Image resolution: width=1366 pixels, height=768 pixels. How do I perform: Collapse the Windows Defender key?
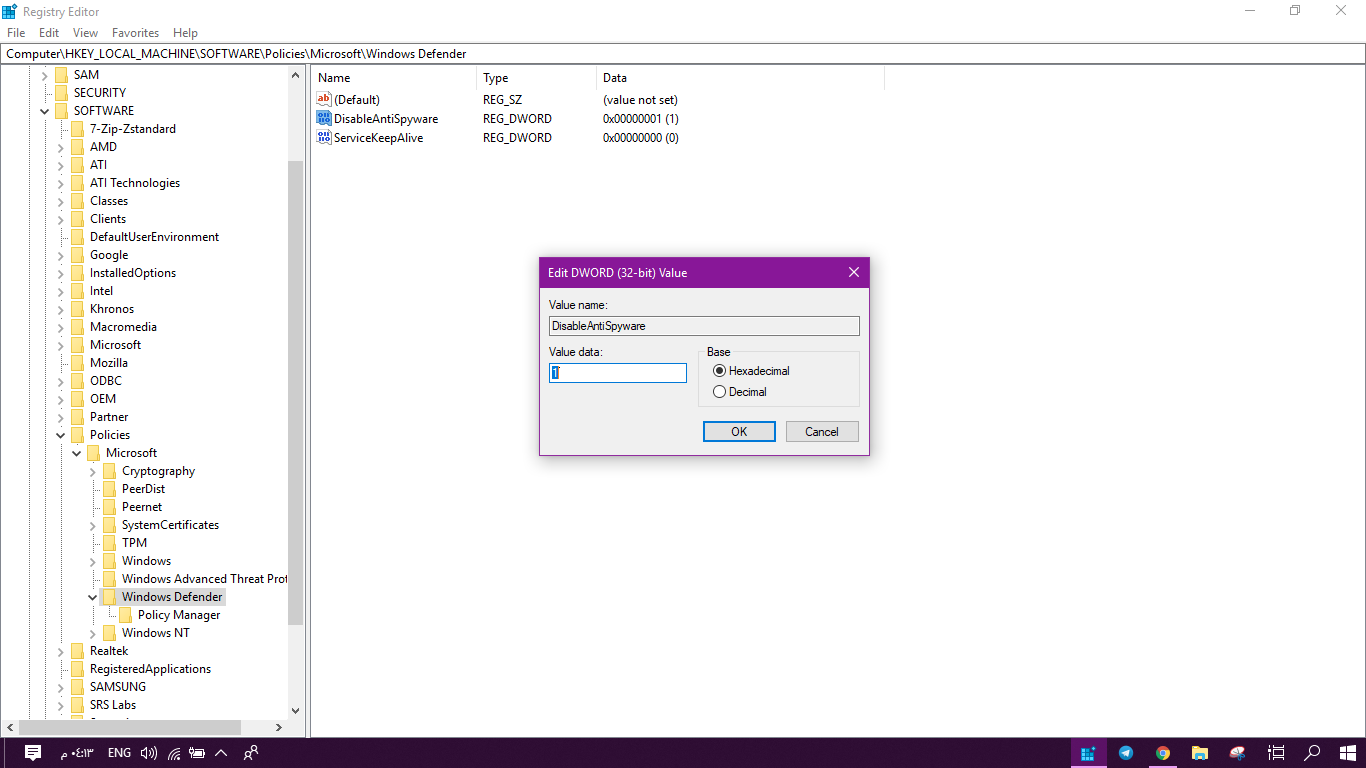coord(92,597)
